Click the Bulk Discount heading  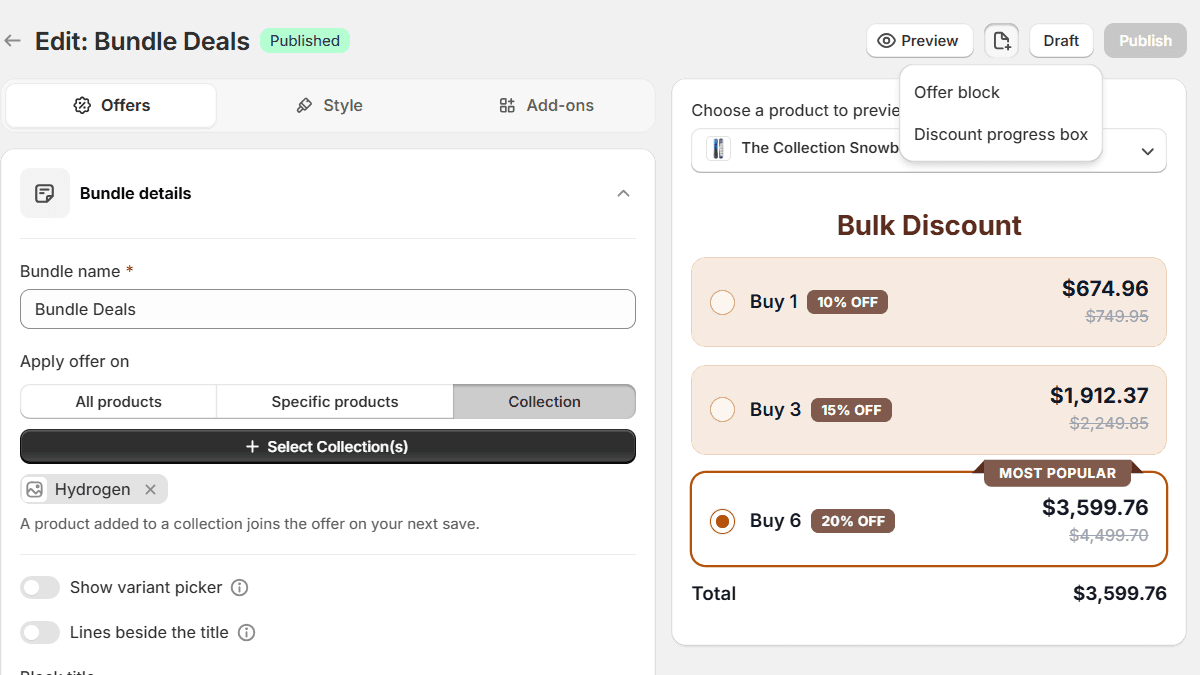(x=929, y=225)
